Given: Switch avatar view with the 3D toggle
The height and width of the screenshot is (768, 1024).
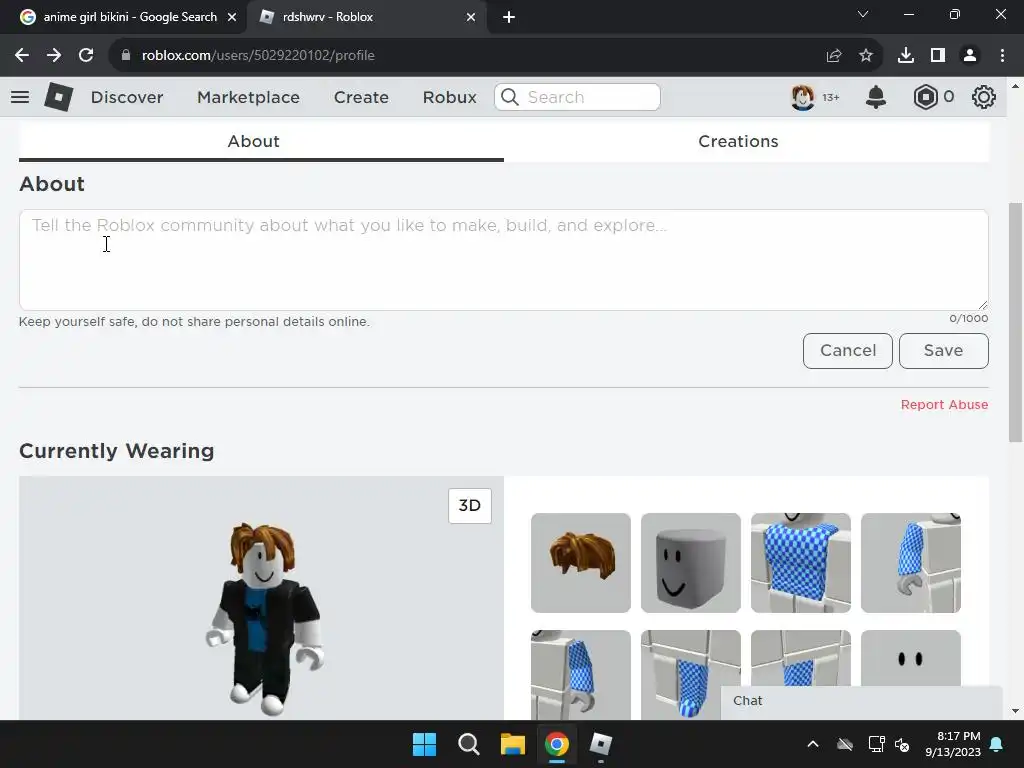Looking at the screenshot, I should pos(470,505).
